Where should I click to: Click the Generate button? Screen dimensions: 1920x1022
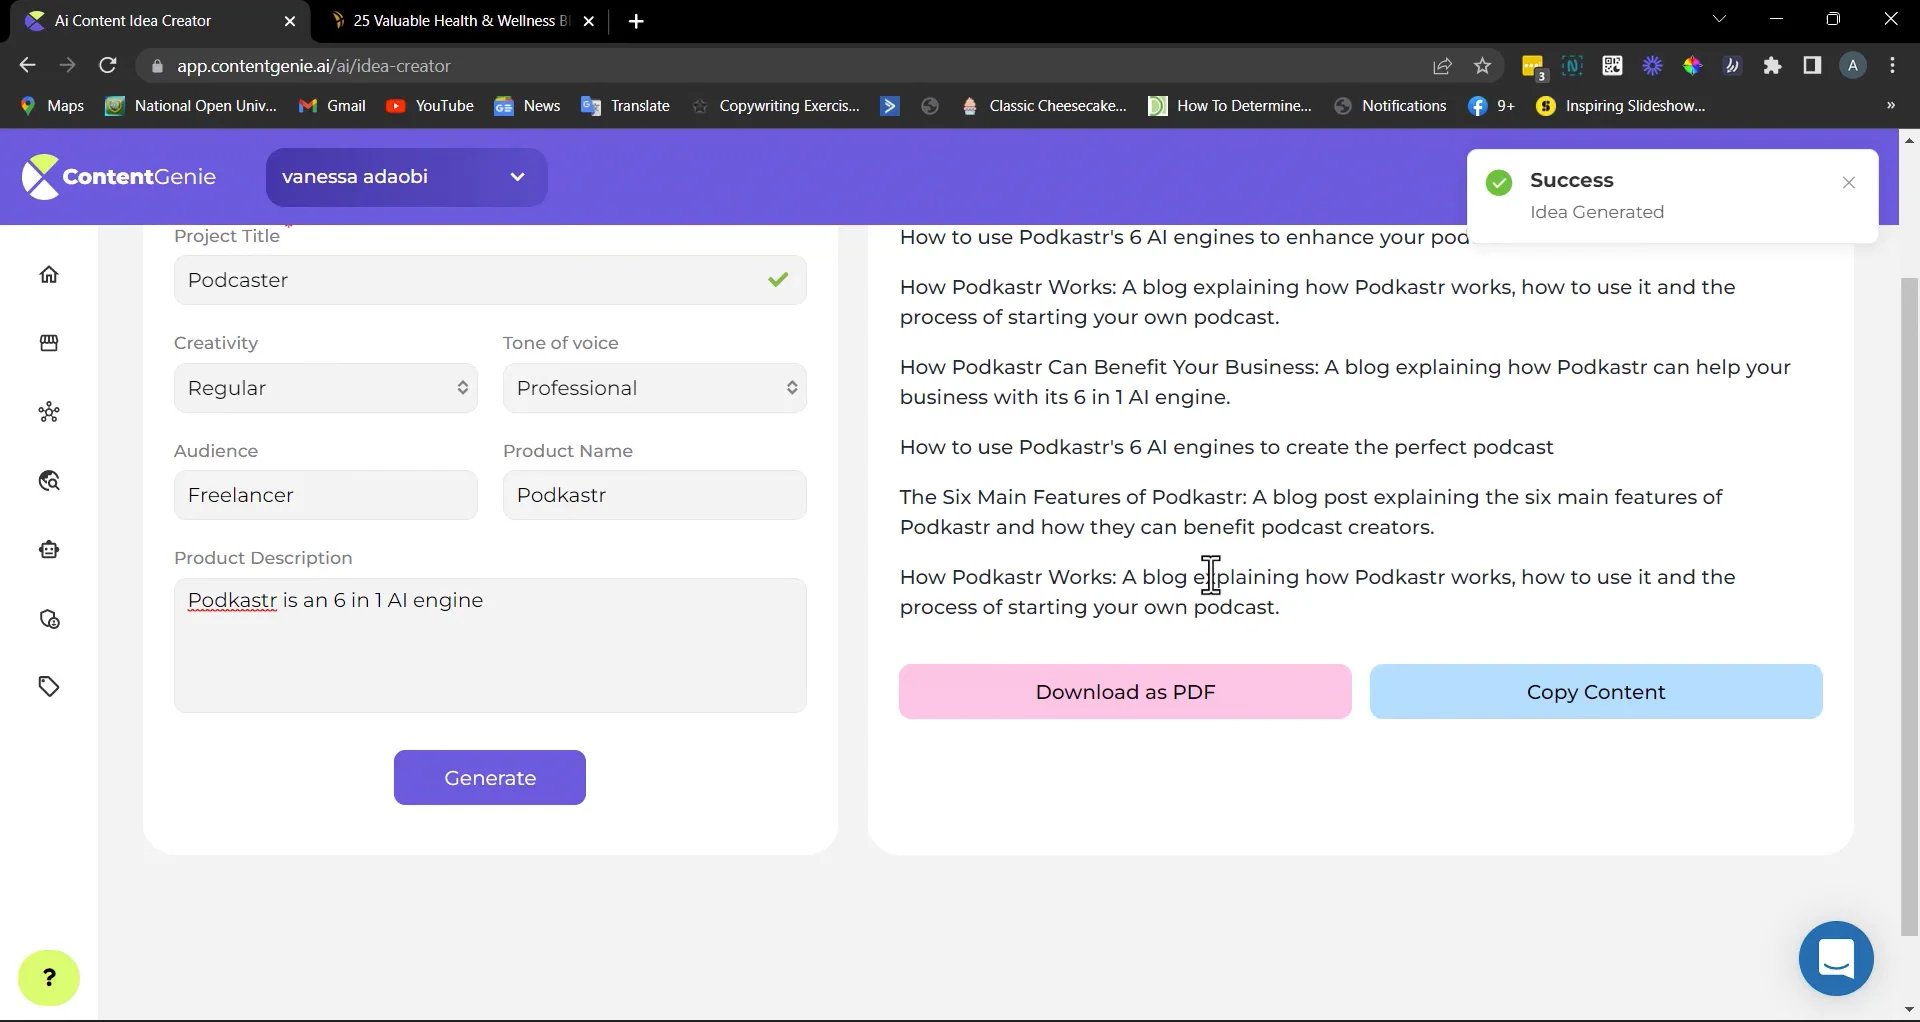(x=490, y=778)
